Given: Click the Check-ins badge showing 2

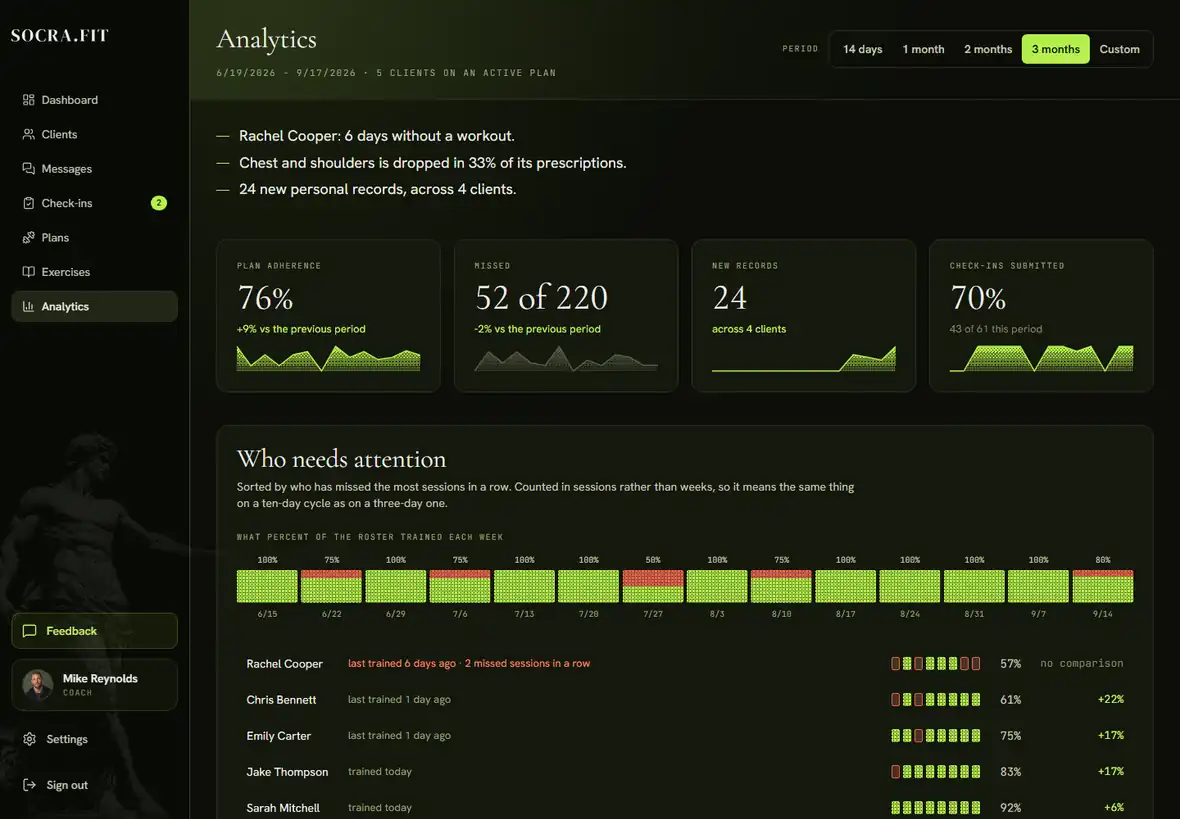Looking at the screenshot, I should point(159,202).
